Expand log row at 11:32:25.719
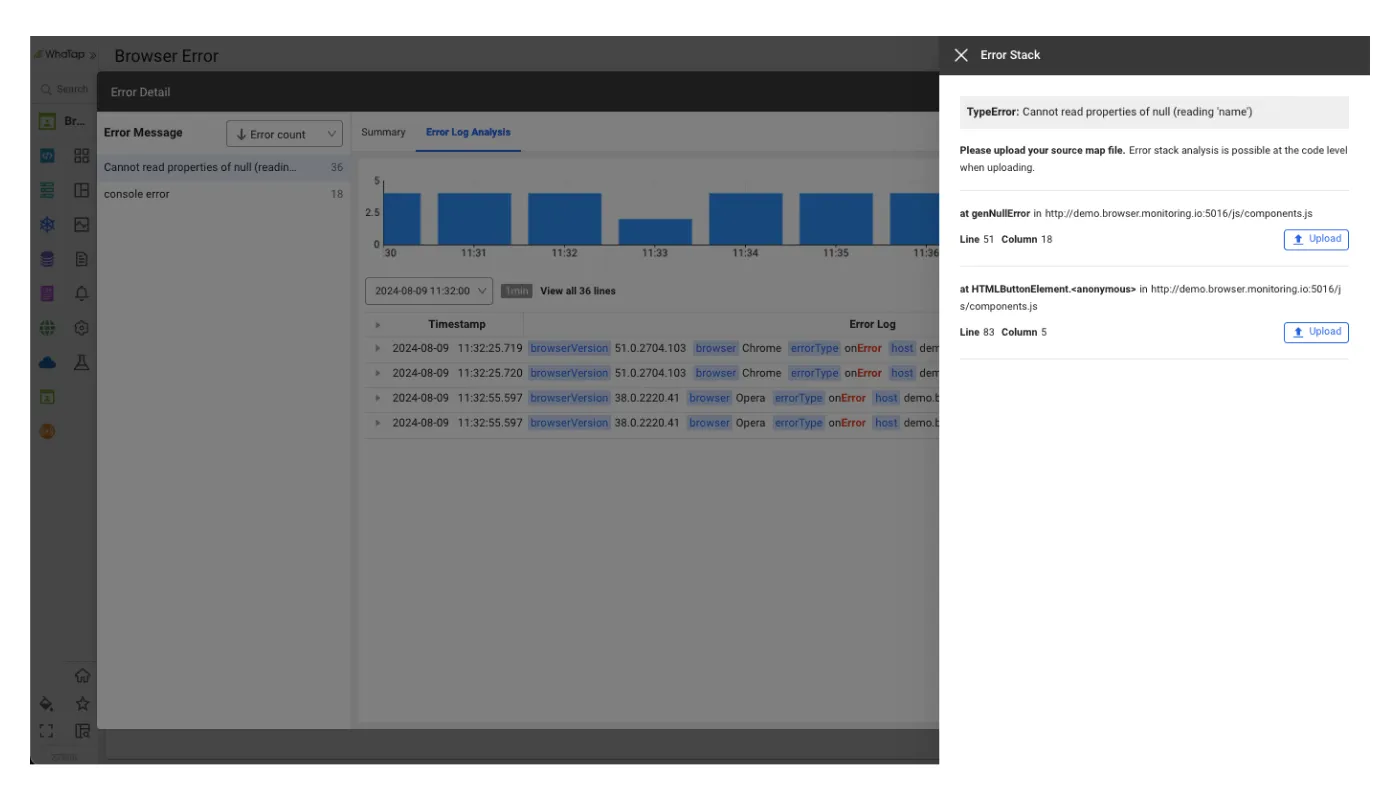The image size is (1400, 800). [377, 348]
